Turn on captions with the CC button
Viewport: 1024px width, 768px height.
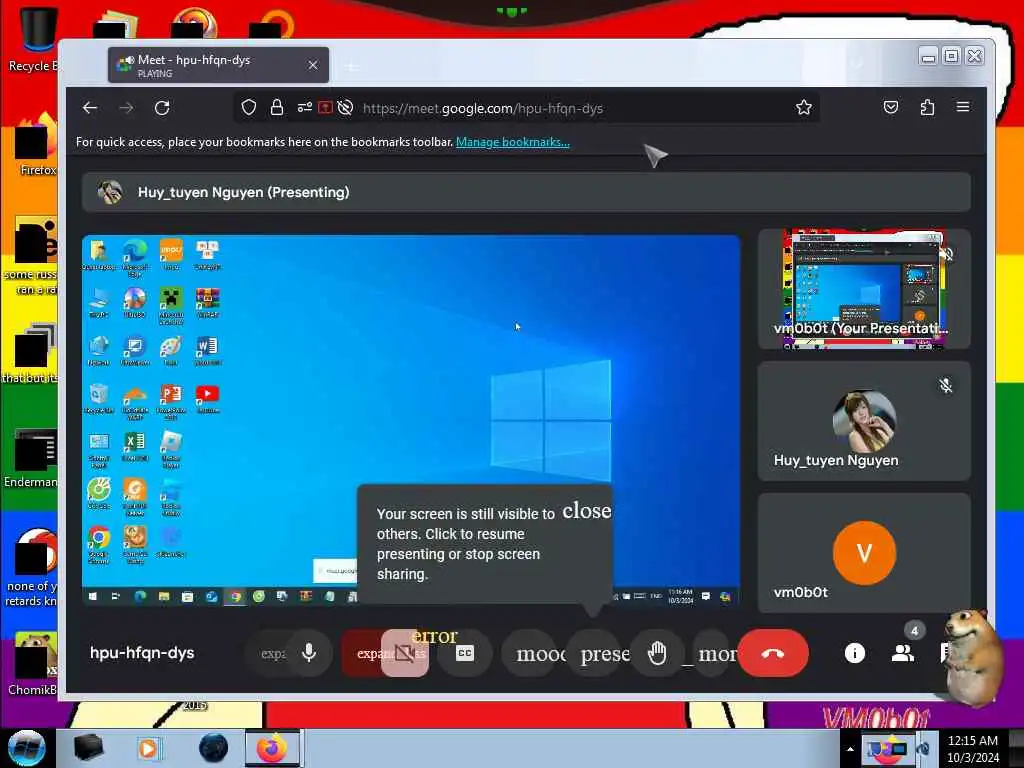click(x=464, y=652)
